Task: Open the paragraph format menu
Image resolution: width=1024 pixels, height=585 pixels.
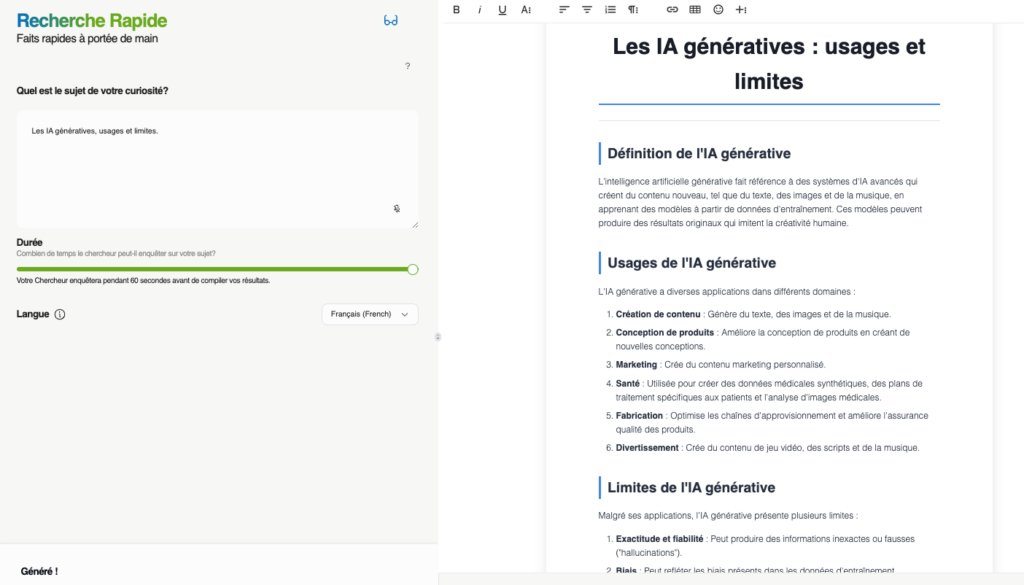Action: tap(633, 10)
